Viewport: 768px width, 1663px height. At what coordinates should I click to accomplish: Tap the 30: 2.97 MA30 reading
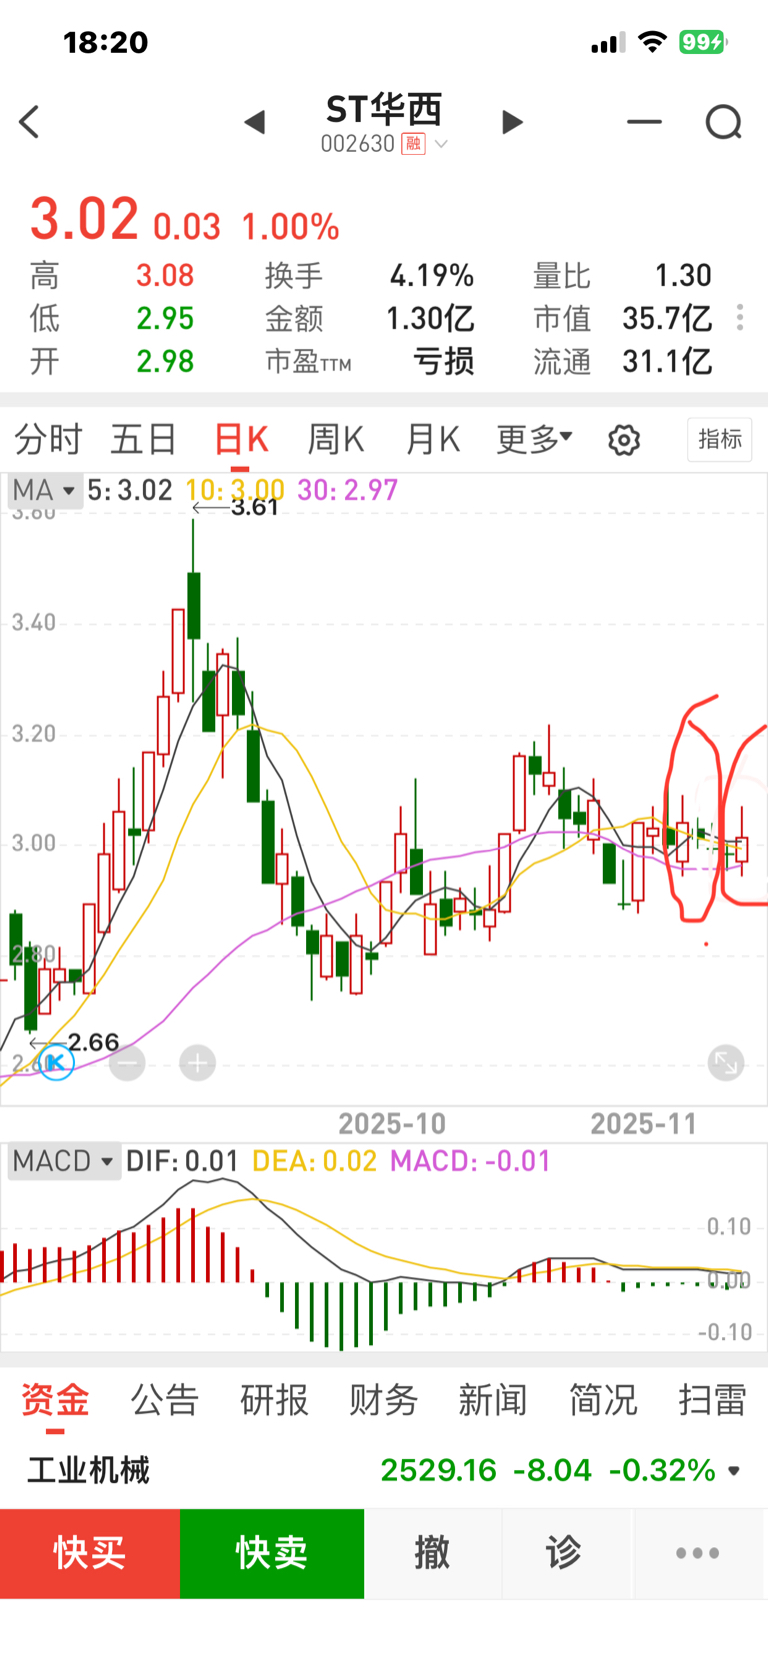pos(348,490)
